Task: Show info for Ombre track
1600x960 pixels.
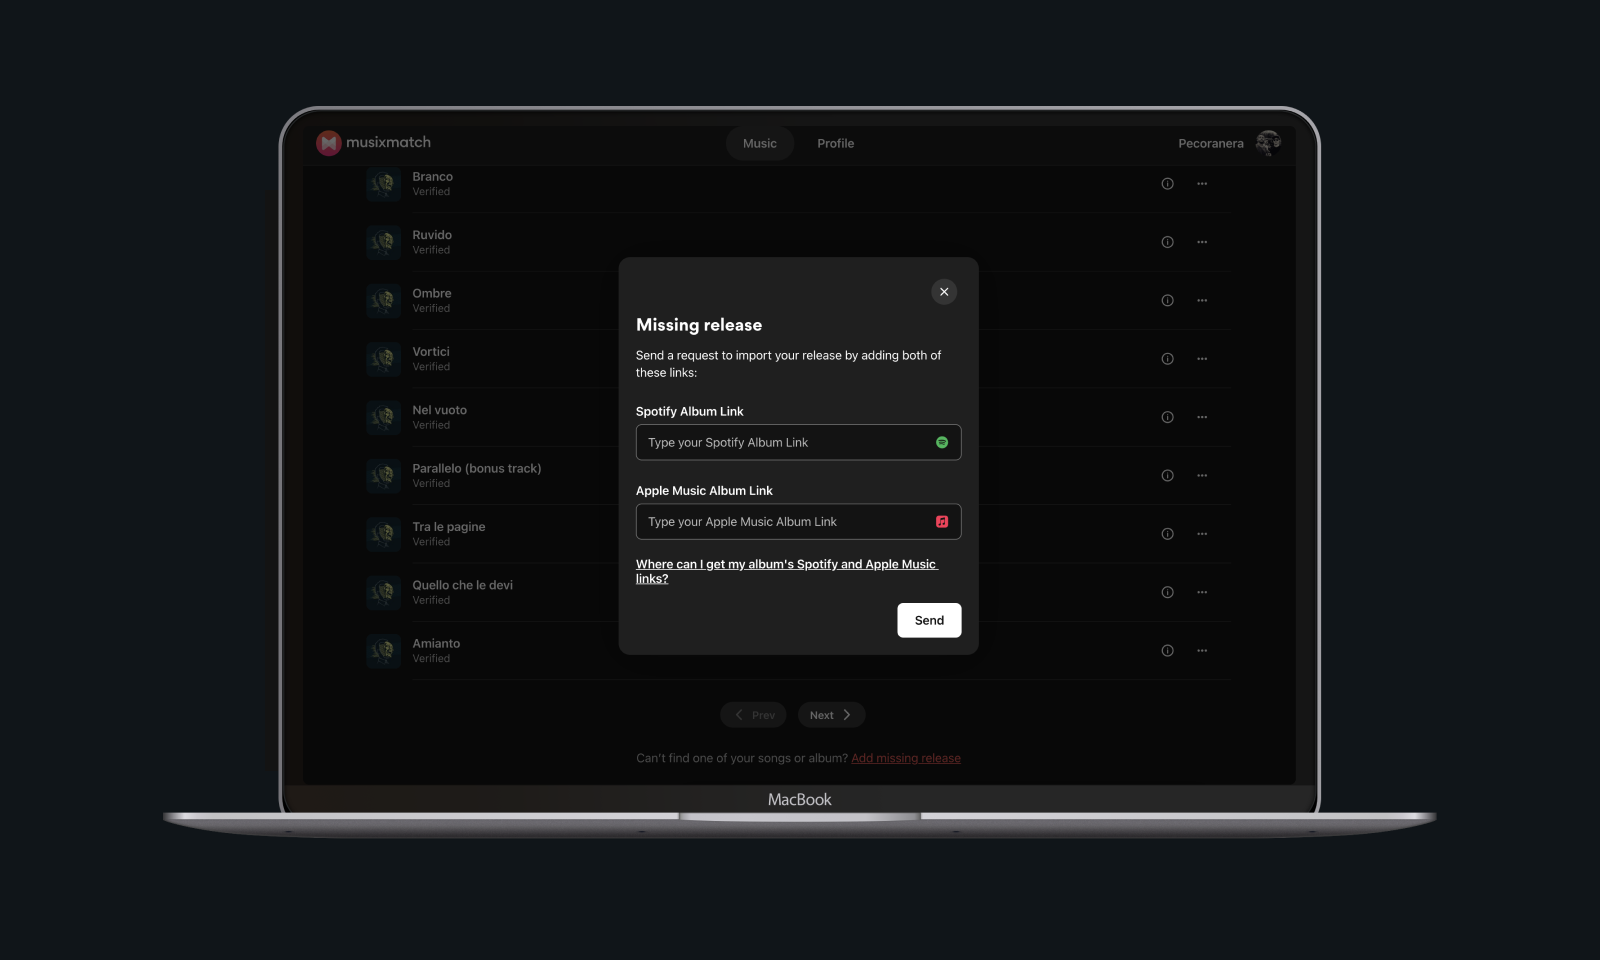Action: point(1167,300)
